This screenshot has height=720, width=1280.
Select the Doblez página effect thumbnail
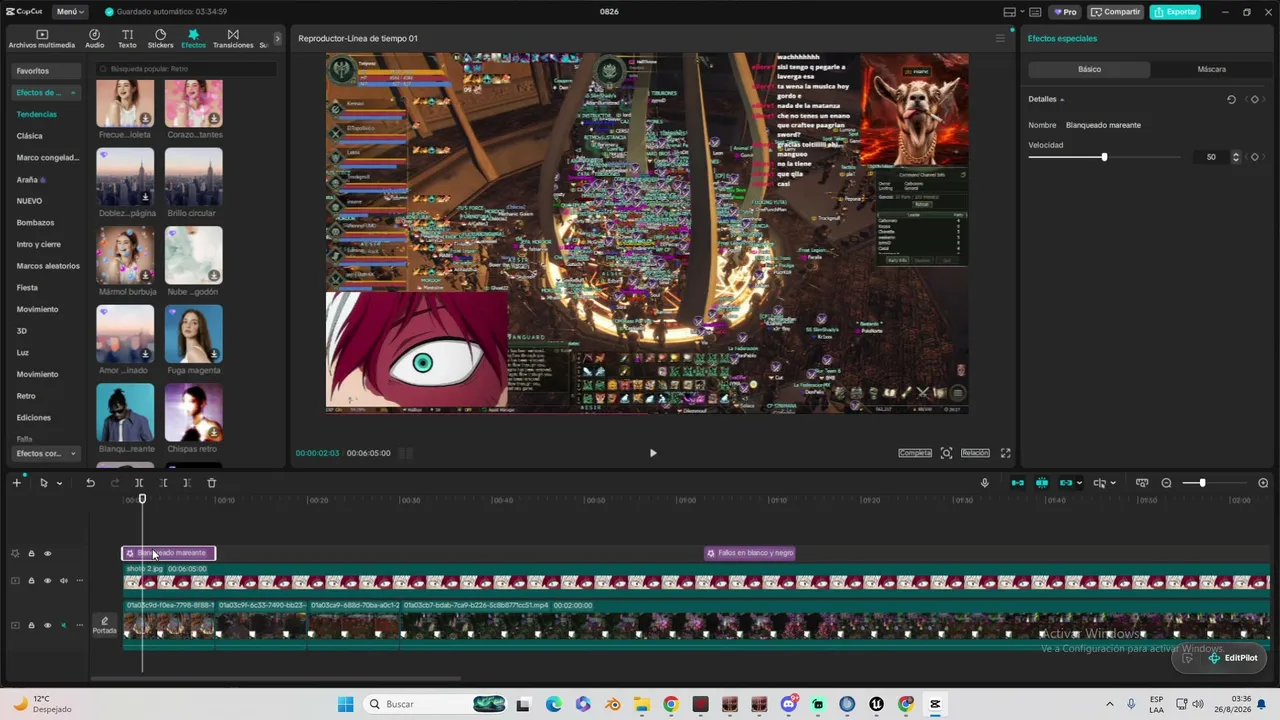coord(125,177)
